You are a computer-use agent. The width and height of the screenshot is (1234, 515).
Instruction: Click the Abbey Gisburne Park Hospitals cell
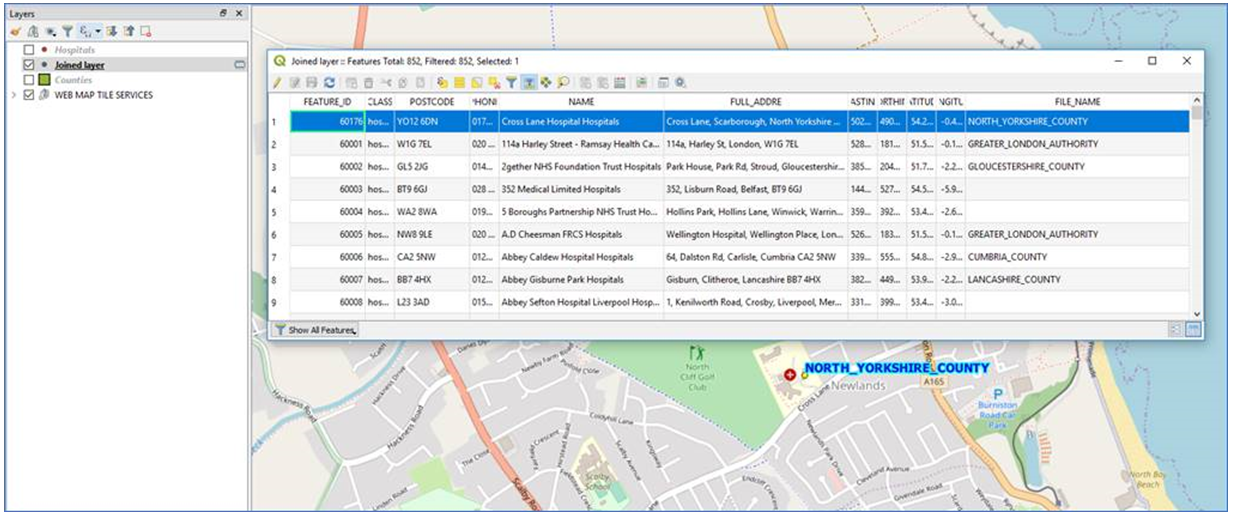(x=581, y=279)
